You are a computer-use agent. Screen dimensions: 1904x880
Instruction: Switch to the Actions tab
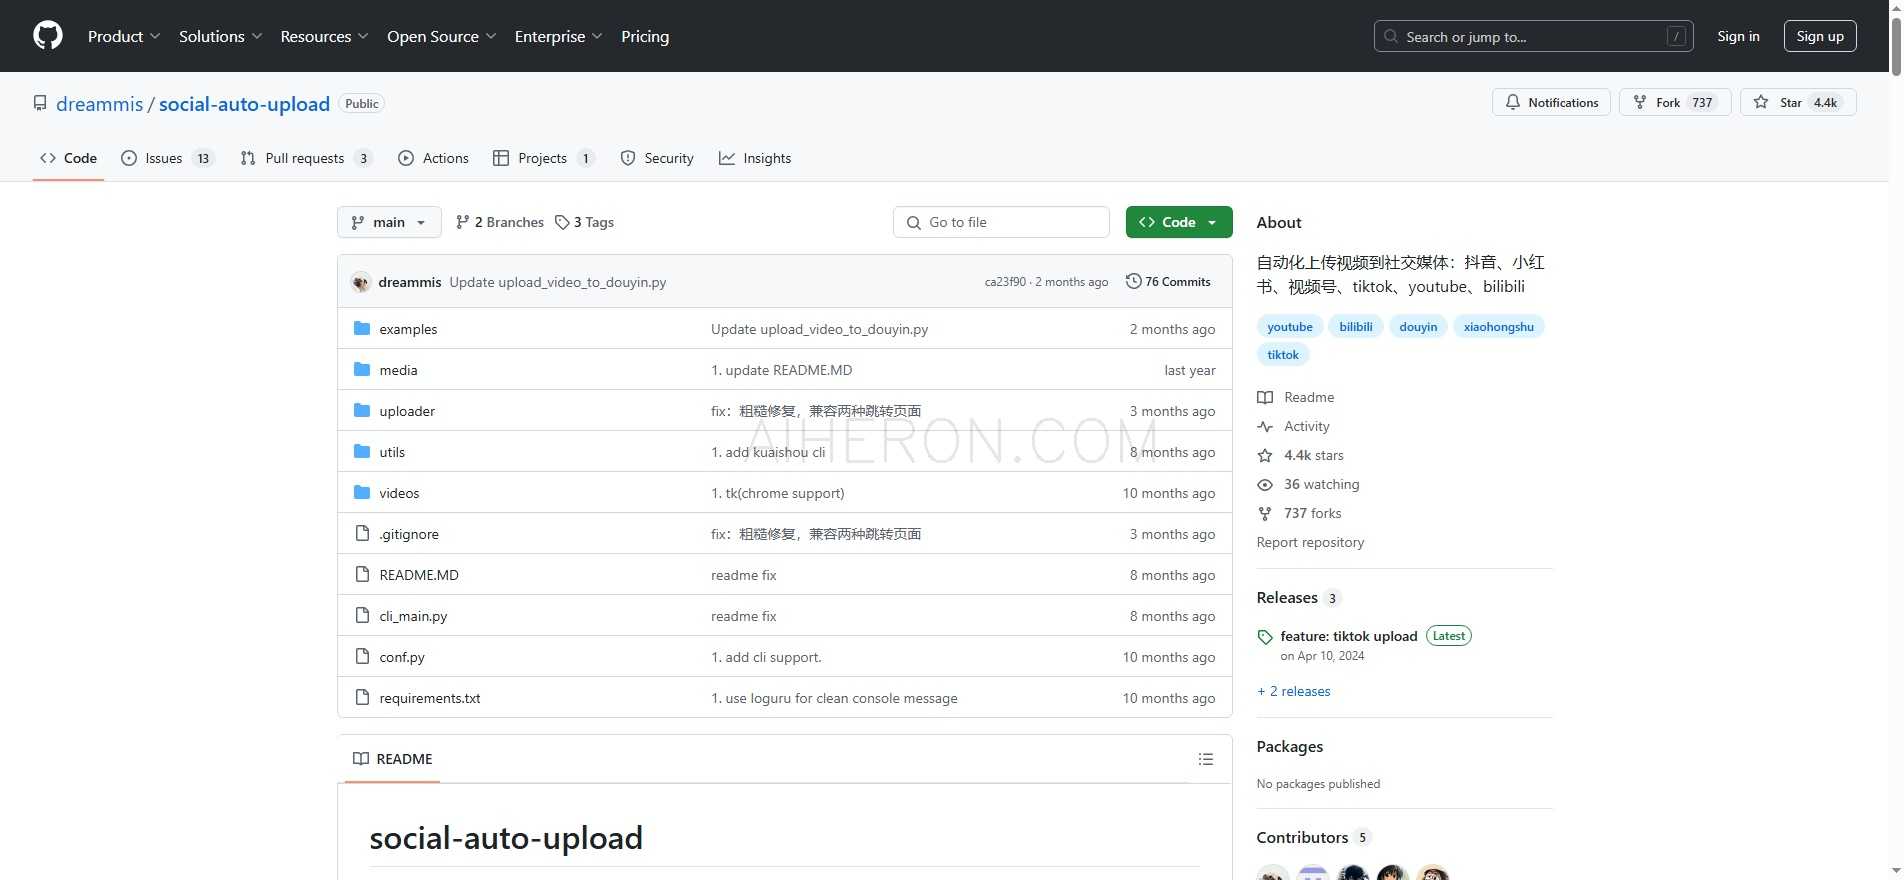point(433,158)
